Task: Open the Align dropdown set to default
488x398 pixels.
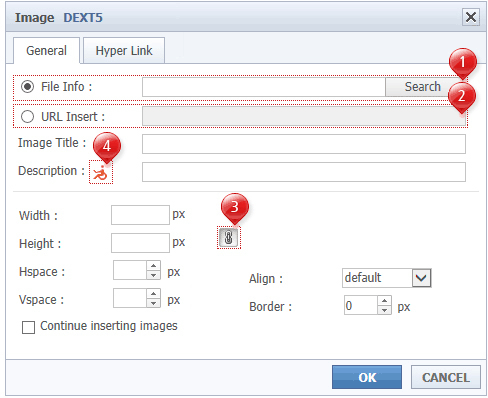Action: [x=387, y=278]
